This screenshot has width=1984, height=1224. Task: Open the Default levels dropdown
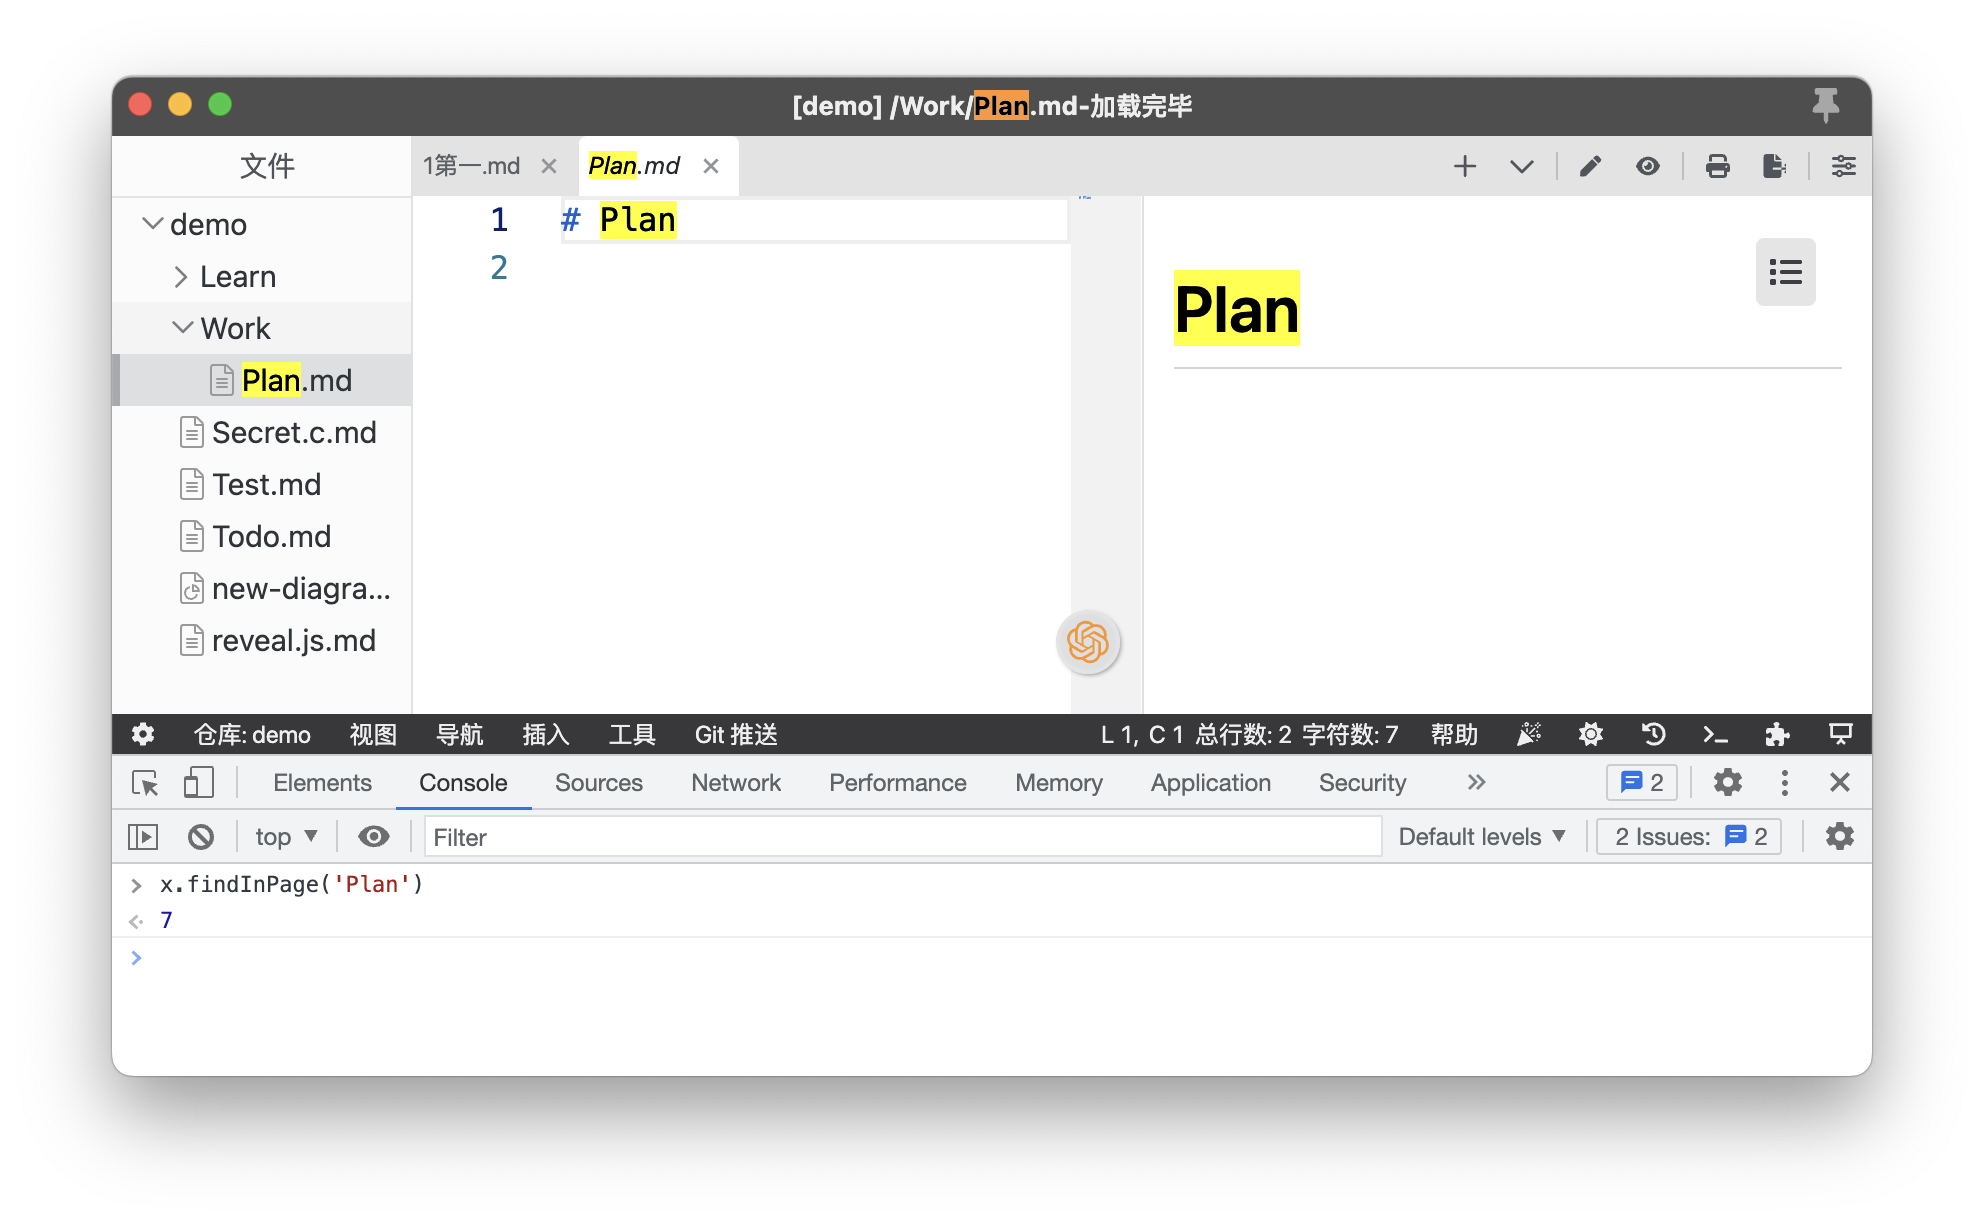tap(1481, 837)
